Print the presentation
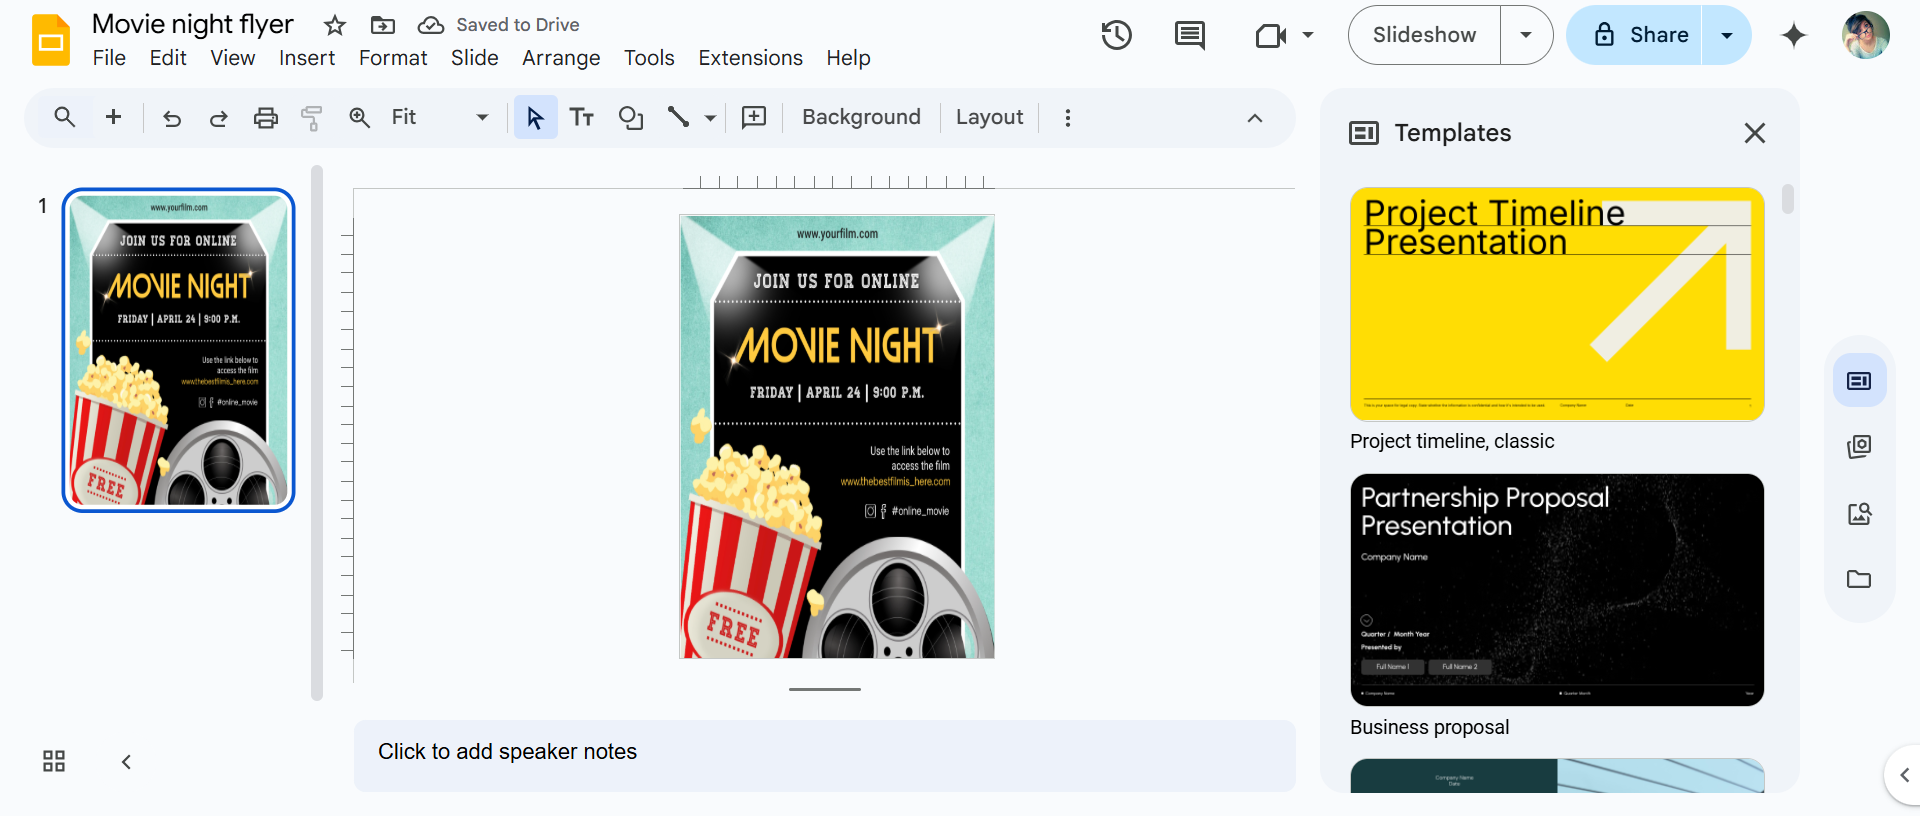1920x816 pixels. 265,118
